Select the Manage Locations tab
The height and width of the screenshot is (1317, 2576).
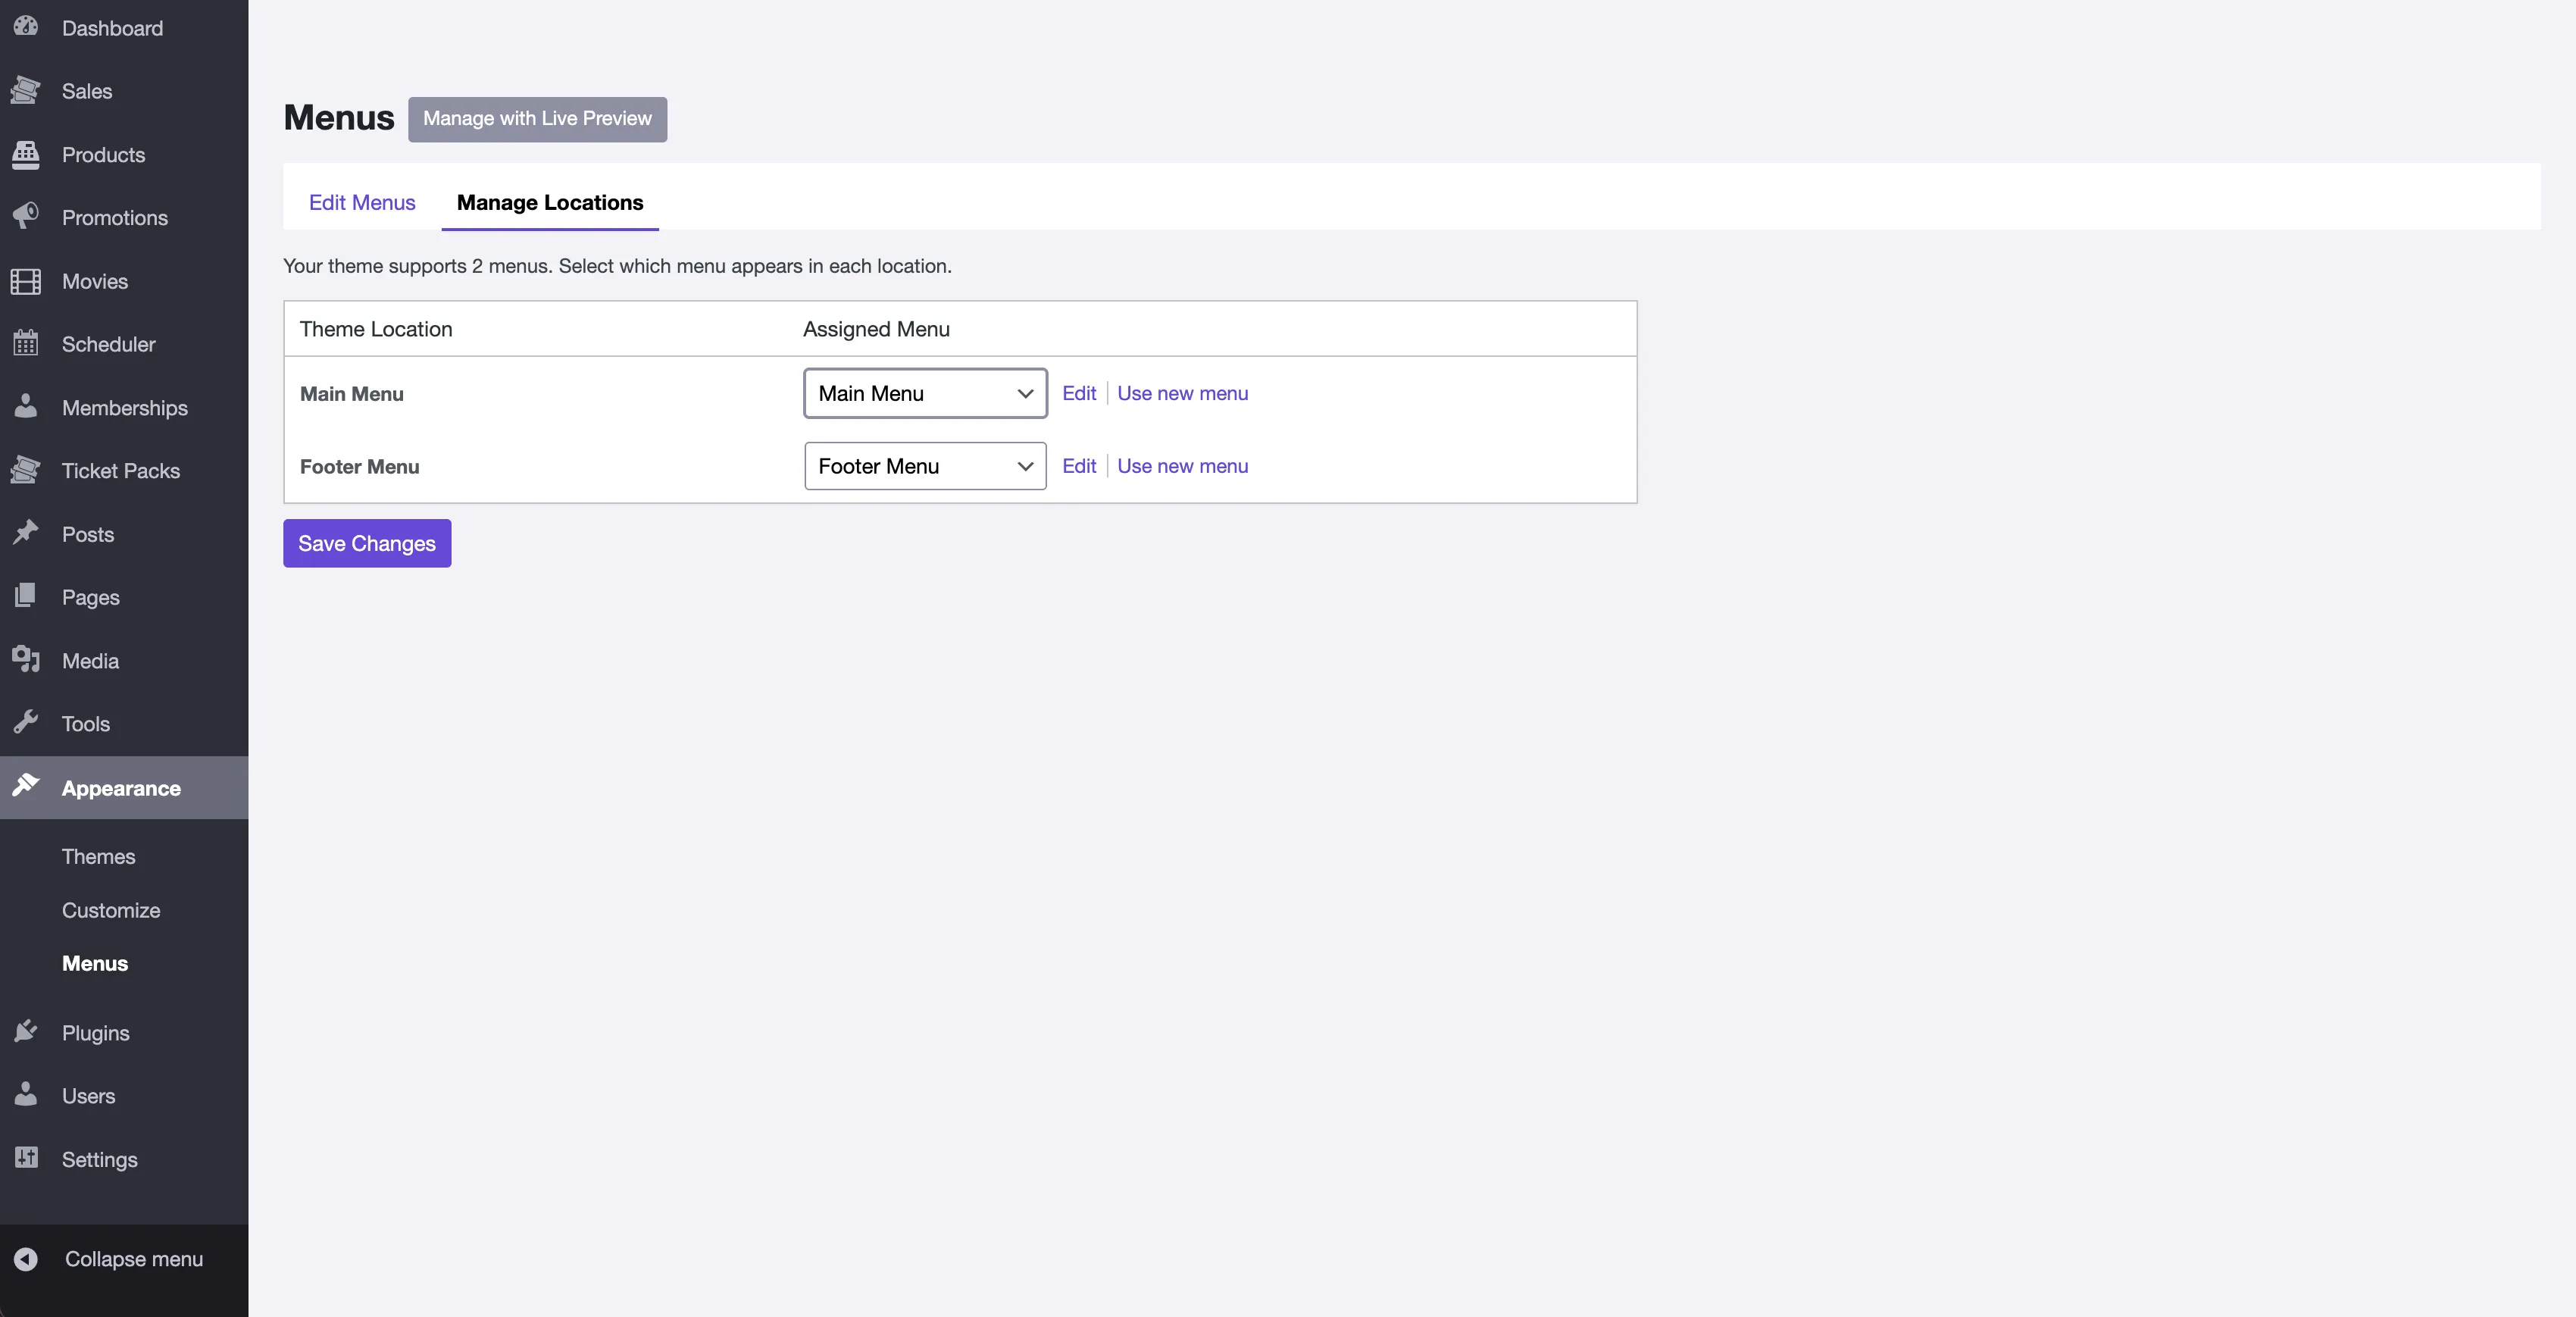[550, 202]
